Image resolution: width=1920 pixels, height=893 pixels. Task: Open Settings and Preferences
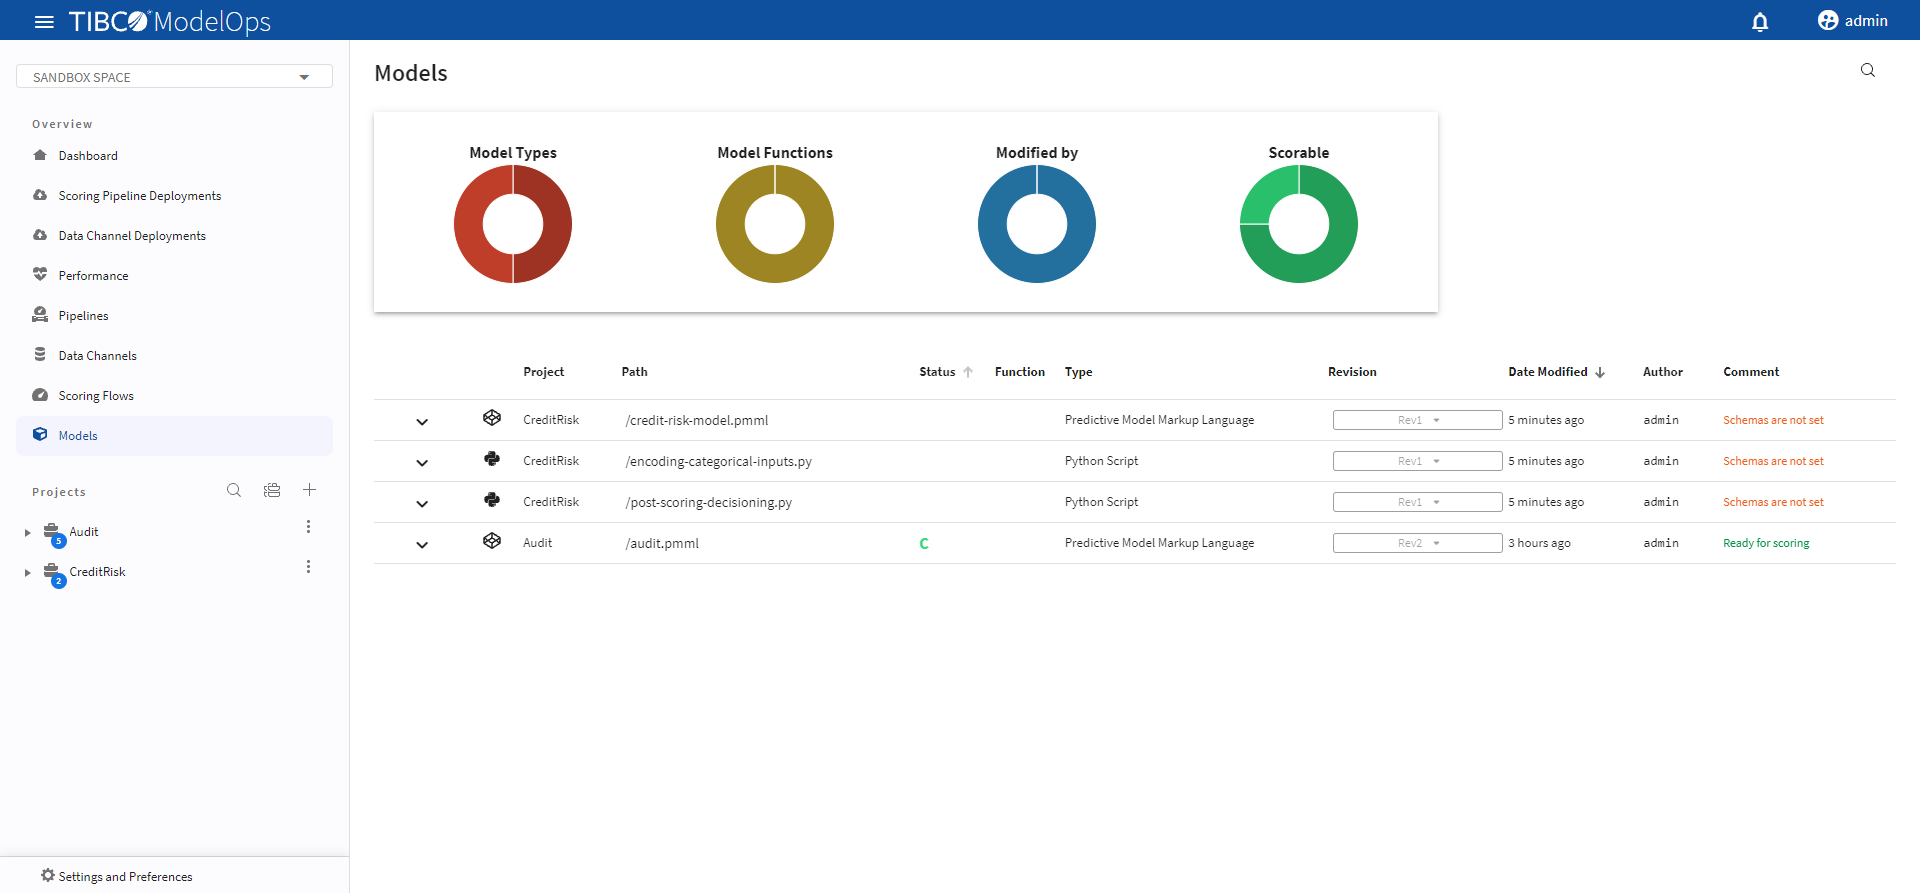tap(125, 876)
